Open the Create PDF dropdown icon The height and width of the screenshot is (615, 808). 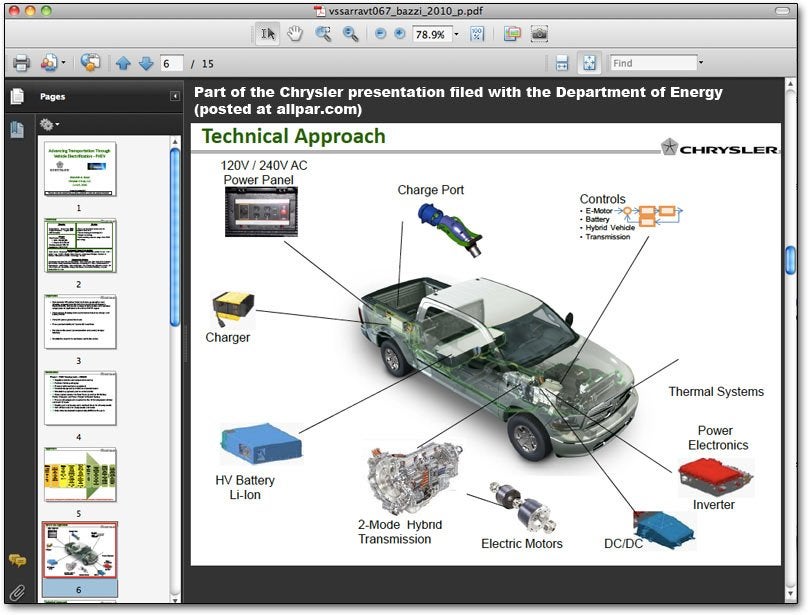point(53,63)
